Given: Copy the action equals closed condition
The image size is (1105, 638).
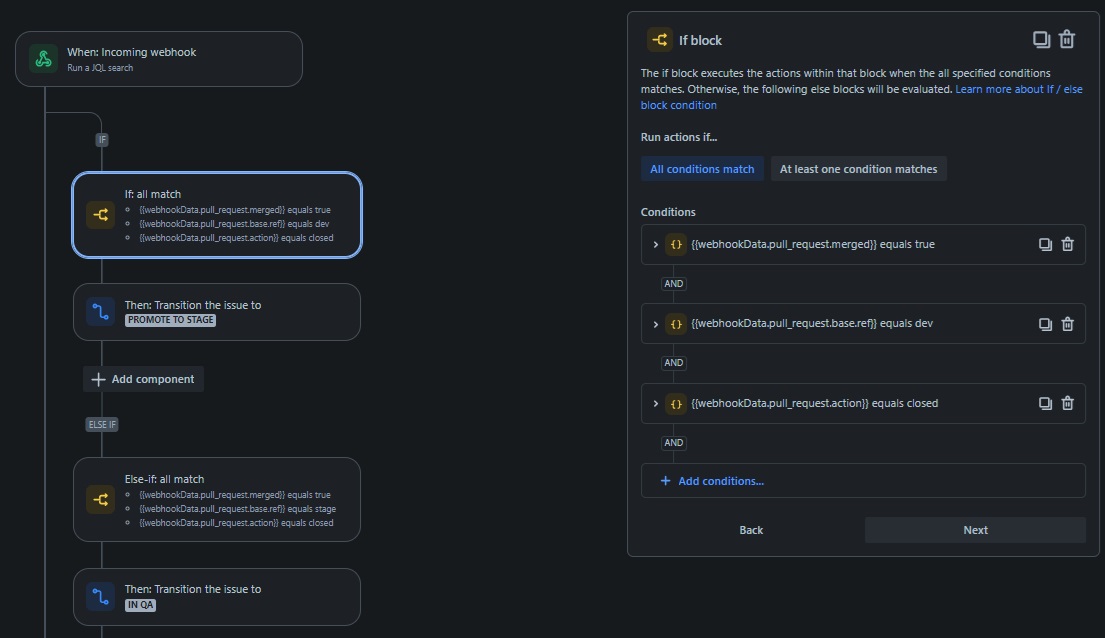Looking at the screenshot, I should tap(1045, 403).
